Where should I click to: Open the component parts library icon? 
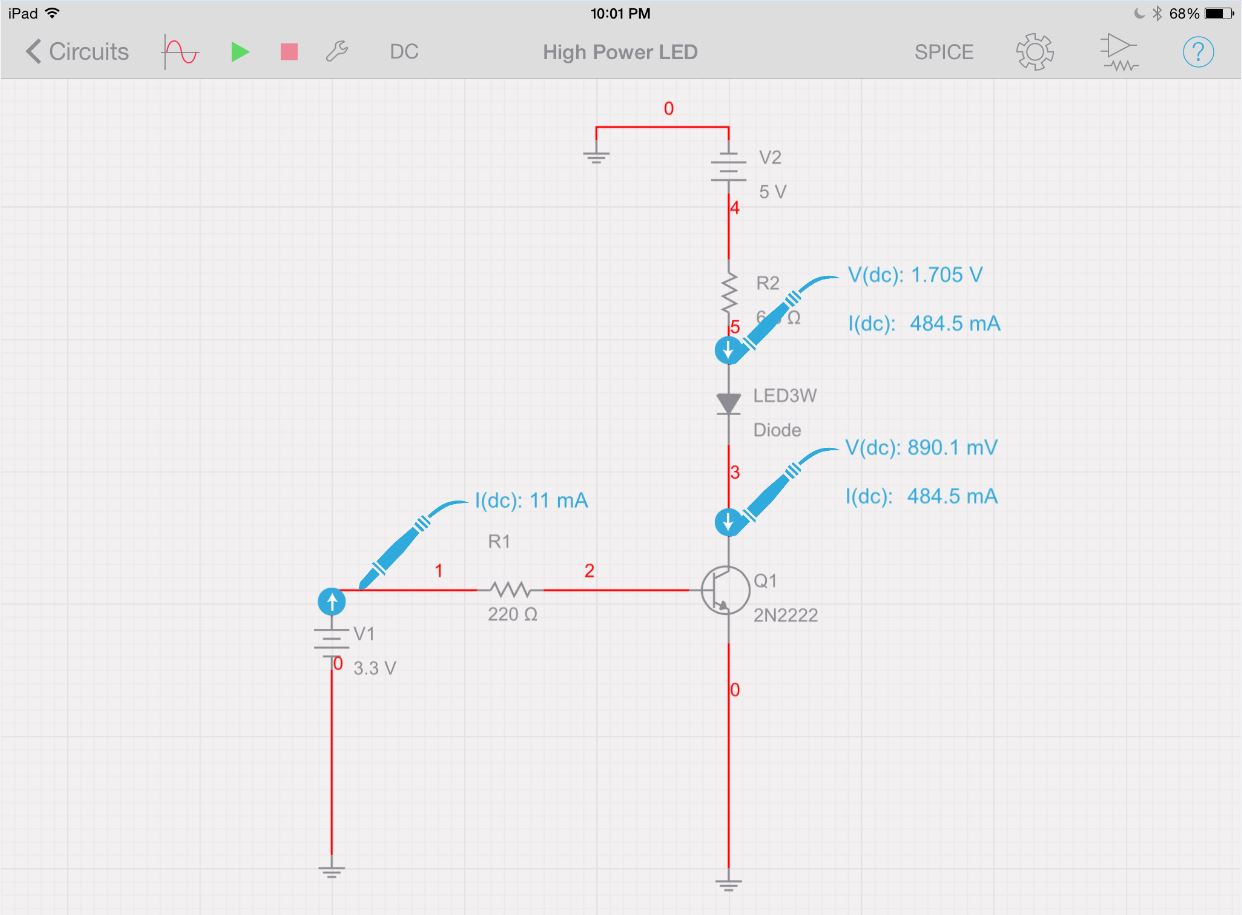pos(1118,51)
